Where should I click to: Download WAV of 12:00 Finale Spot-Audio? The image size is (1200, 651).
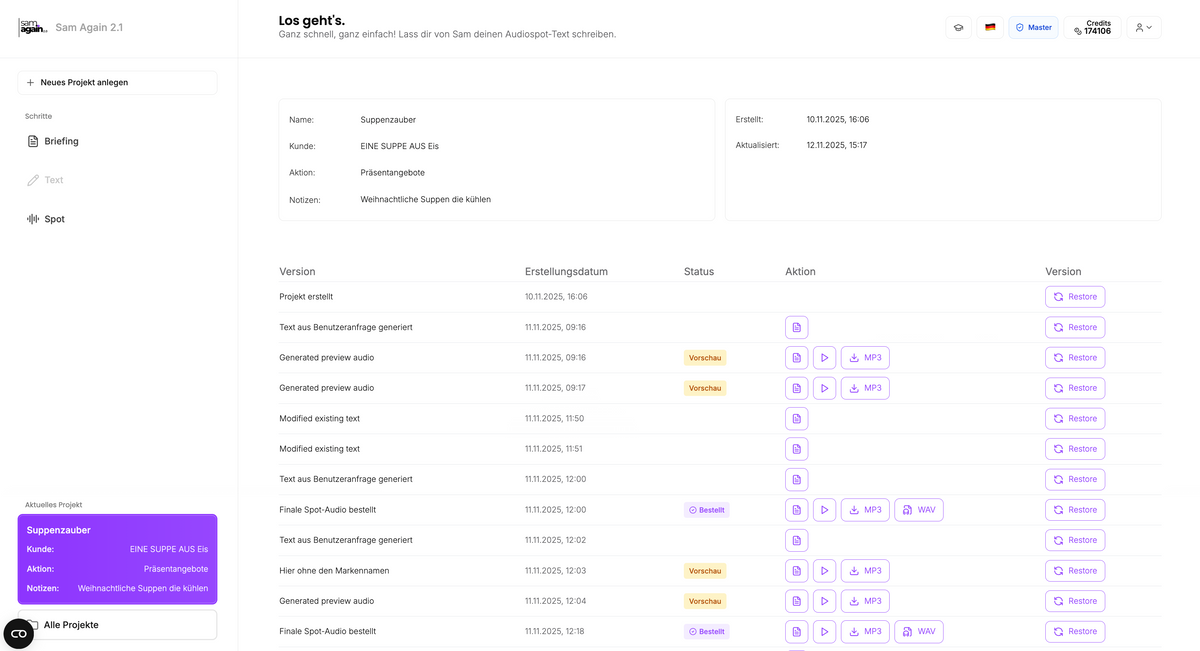tap(918, 510)
